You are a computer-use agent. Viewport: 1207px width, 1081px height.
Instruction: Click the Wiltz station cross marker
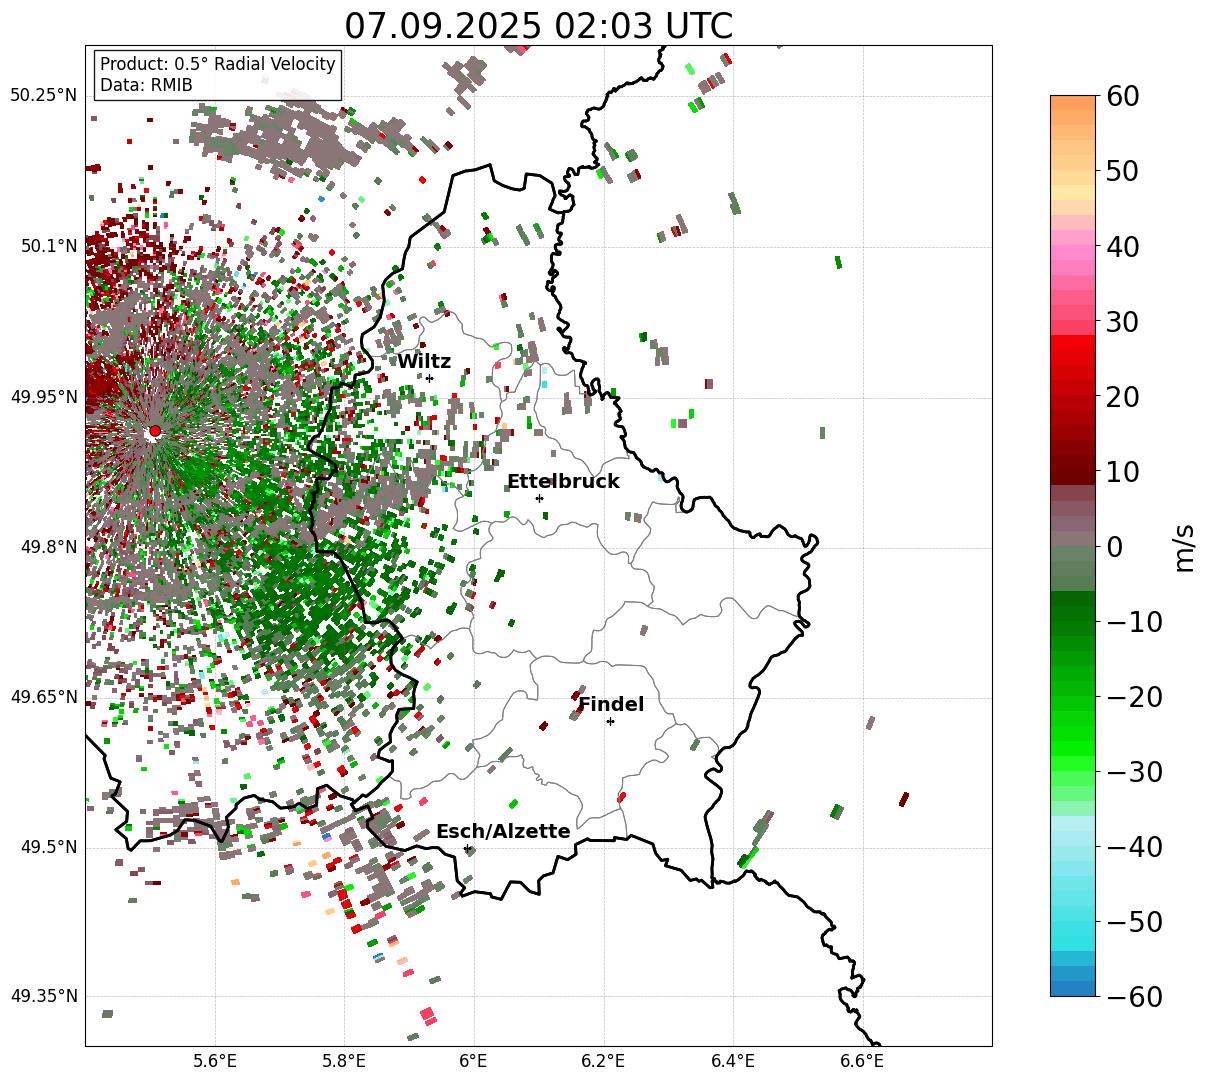(429, 378)
